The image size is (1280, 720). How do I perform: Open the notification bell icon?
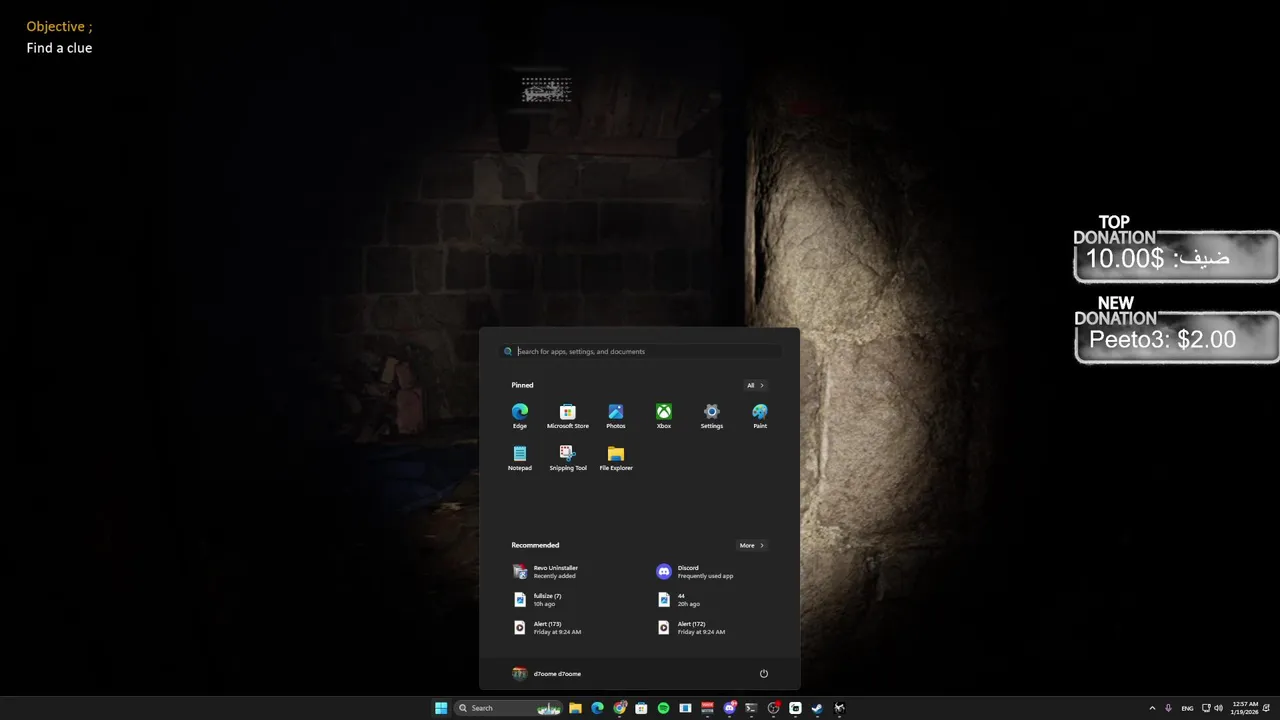1266,708
